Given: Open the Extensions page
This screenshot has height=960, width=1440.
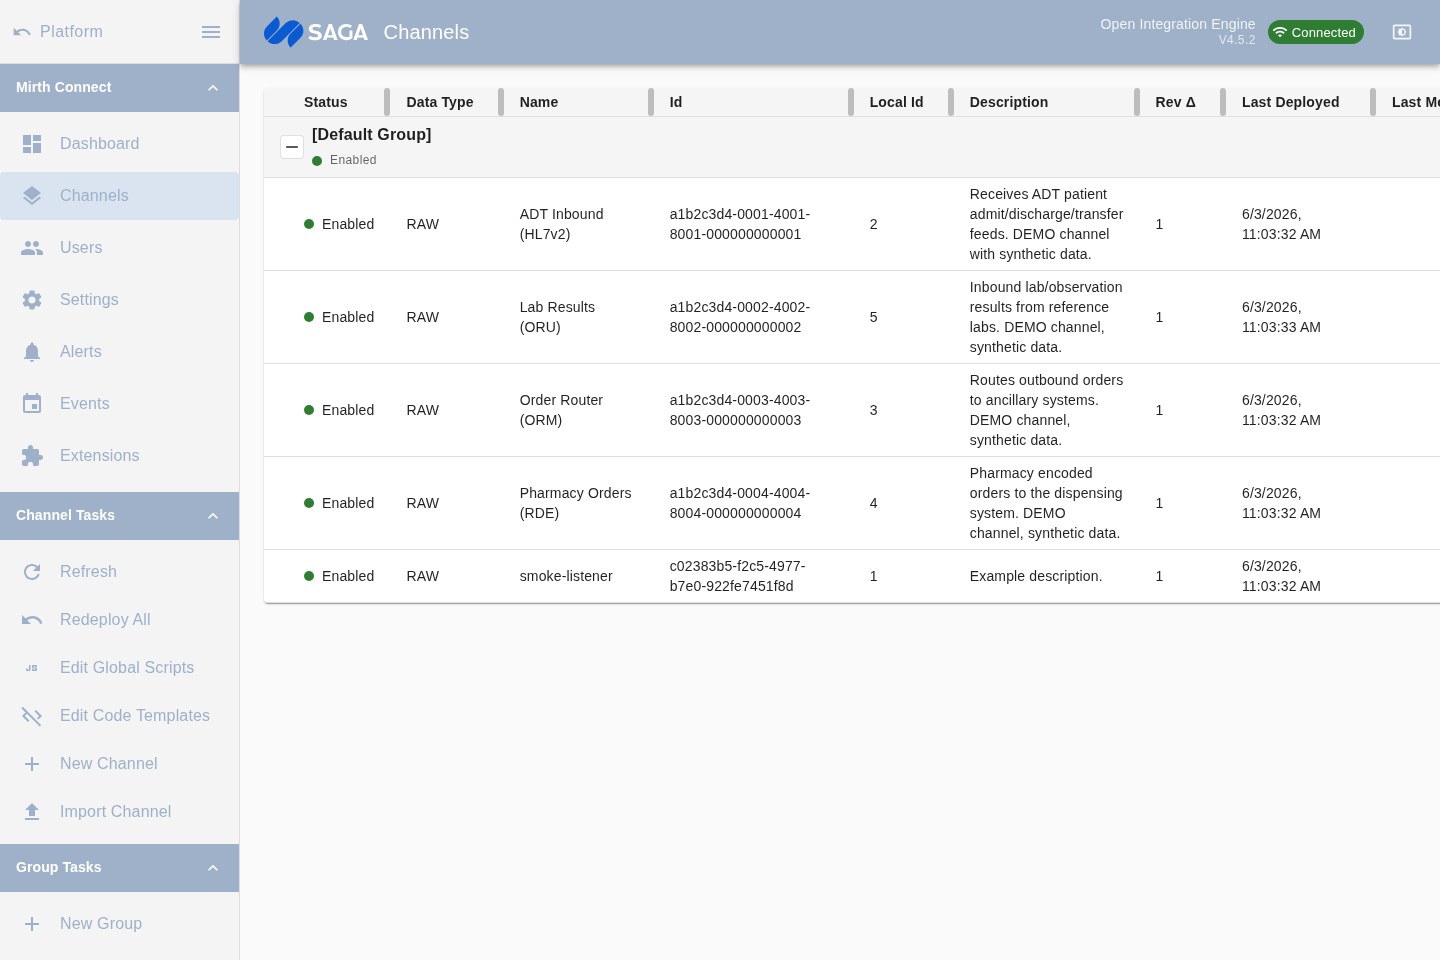Looking at the screenshot, I should coord(120,456).
